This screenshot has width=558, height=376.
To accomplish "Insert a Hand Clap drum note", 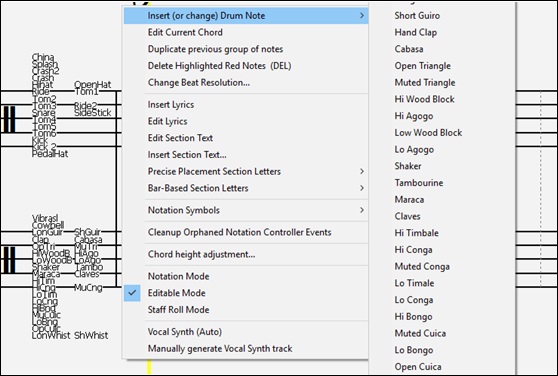I will (x=415, y=32).
